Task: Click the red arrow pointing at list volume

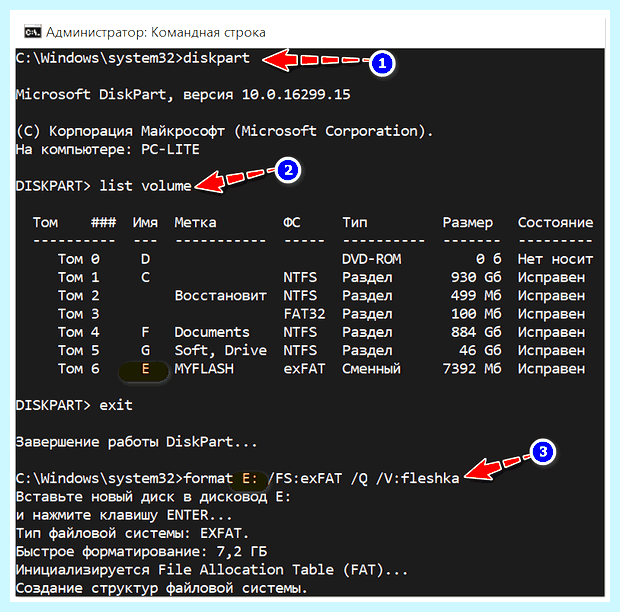Action: pos(235,180)
